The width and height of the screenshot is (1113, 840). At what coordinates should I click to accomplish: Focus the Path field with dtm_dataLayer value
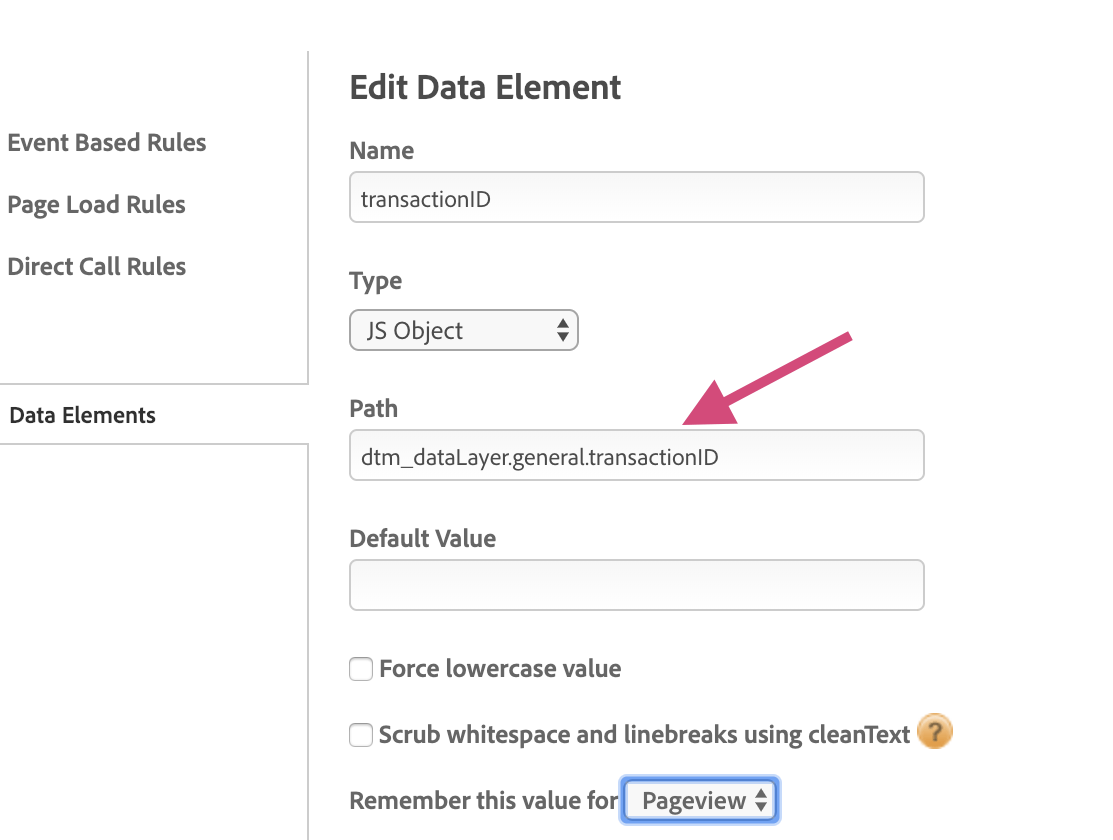636,456
